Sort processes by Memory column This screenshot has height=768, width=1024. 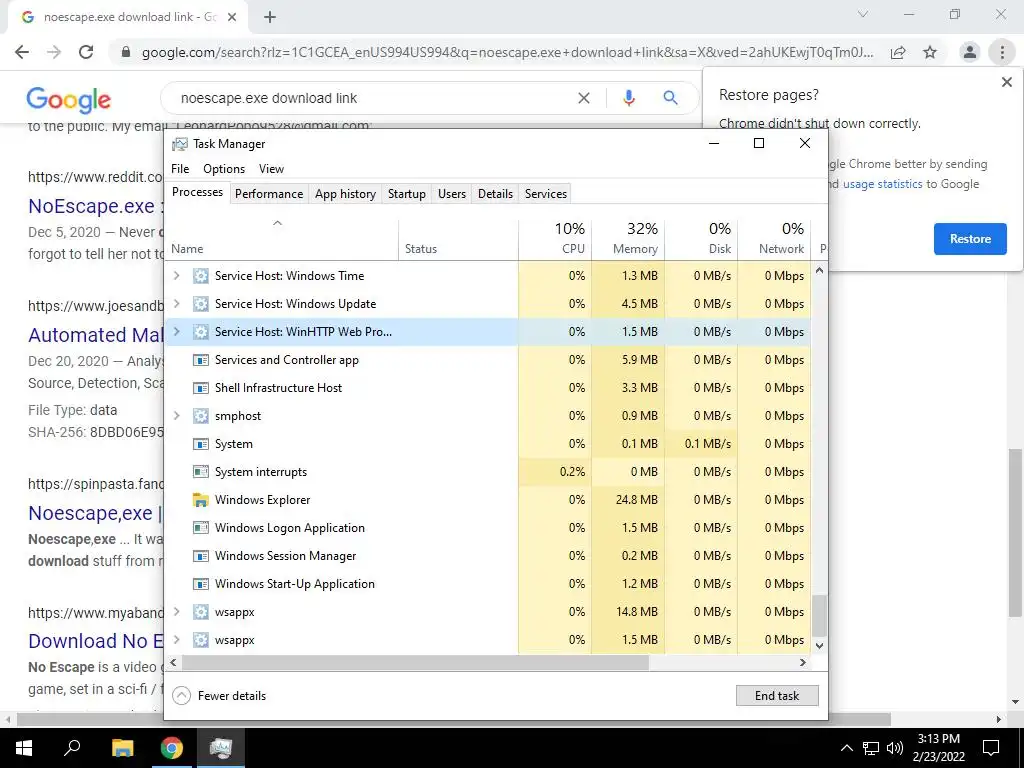point(628,239)
